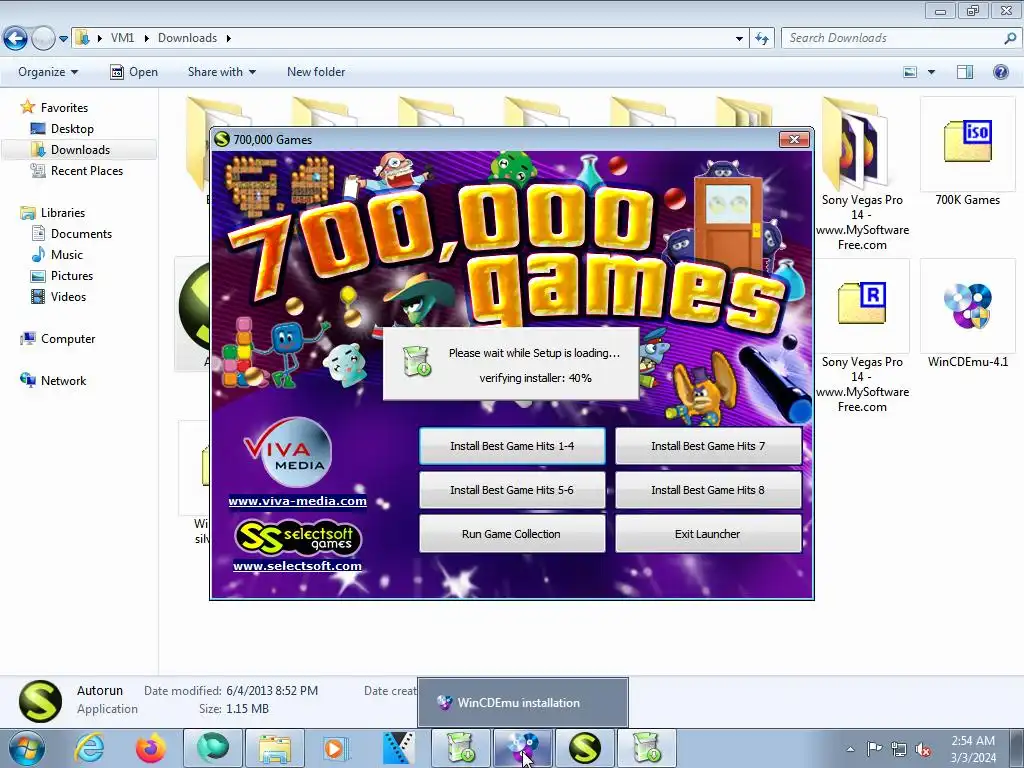Click the Action Center flag icon

click(874, 749)
